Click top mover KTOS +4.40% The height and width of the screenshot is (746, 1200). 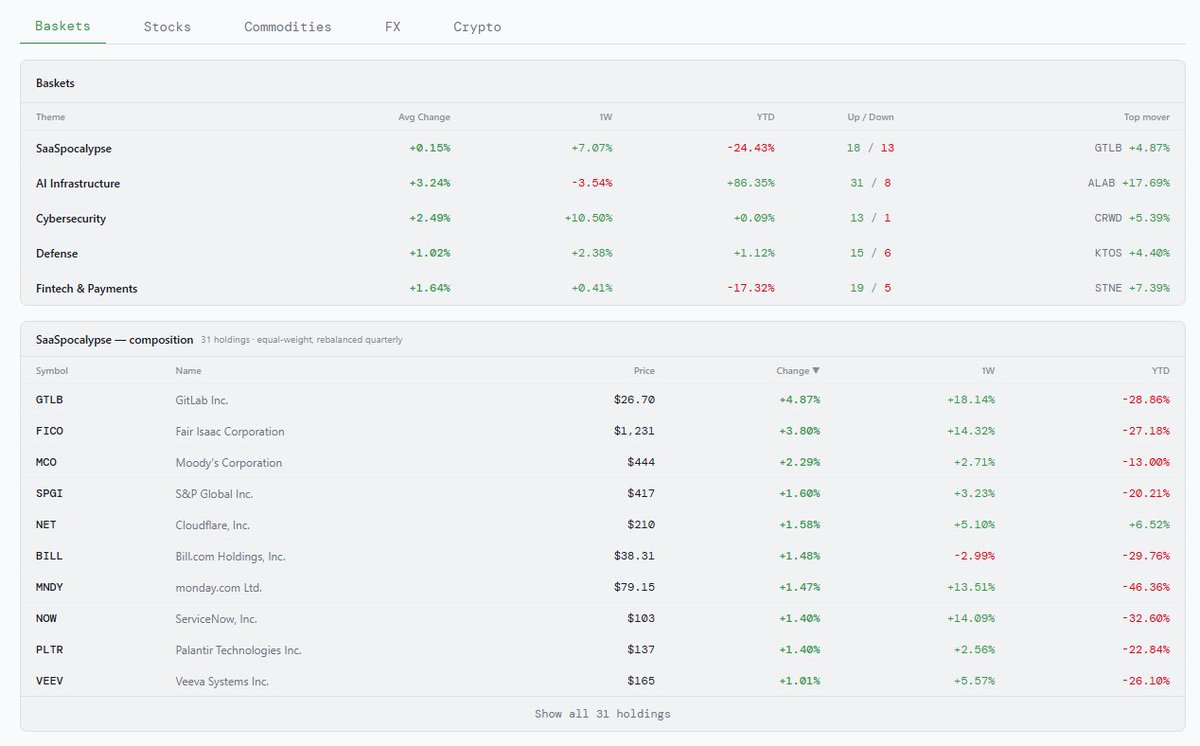pyautogui.click(x=1132, y=253)
